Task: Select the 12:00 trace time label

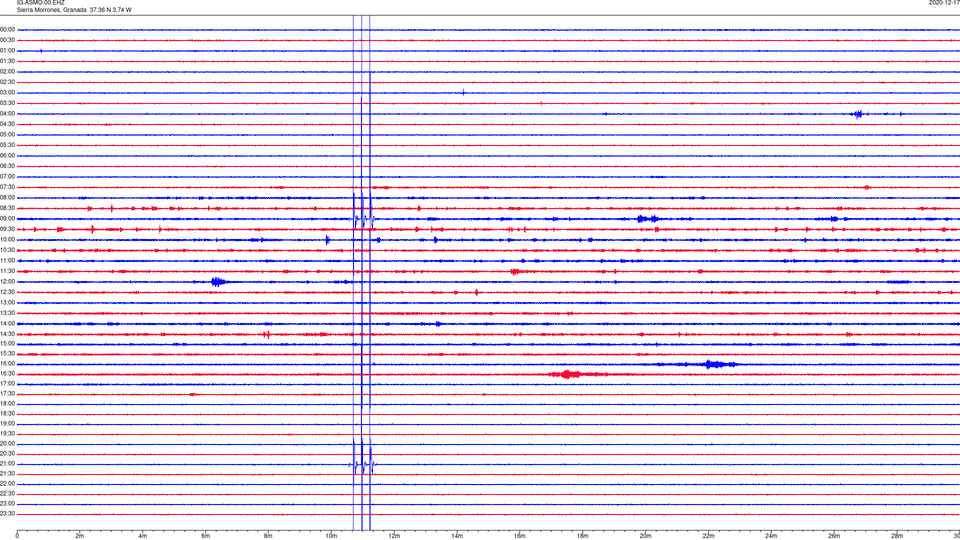Action: pos(7,282)
